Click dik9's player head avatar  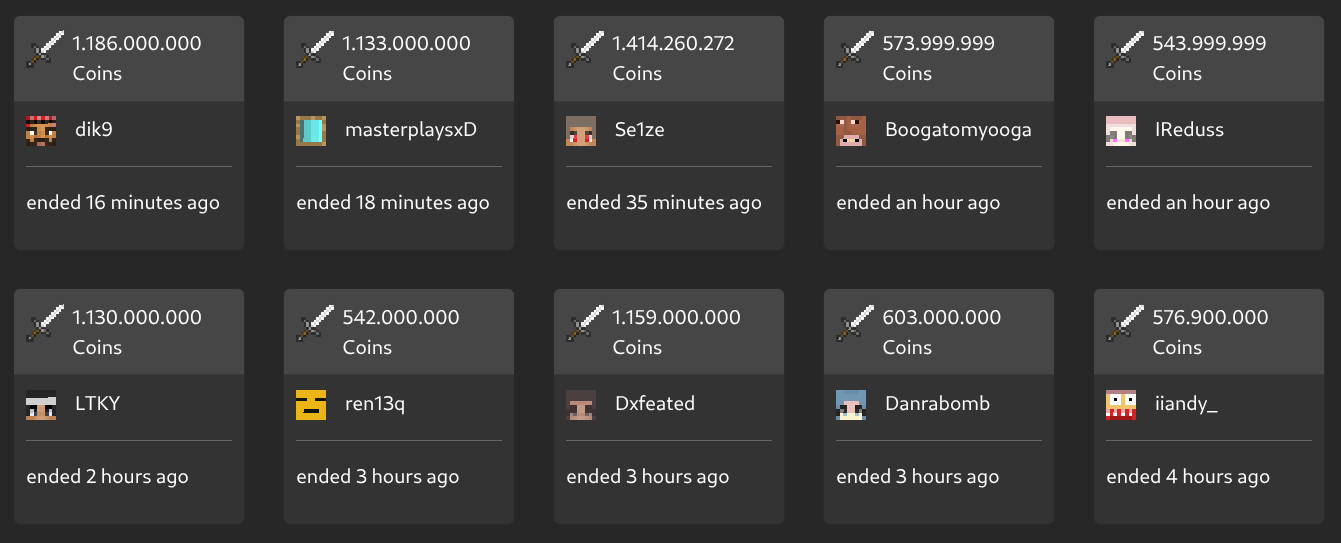[x=41, y=130]
